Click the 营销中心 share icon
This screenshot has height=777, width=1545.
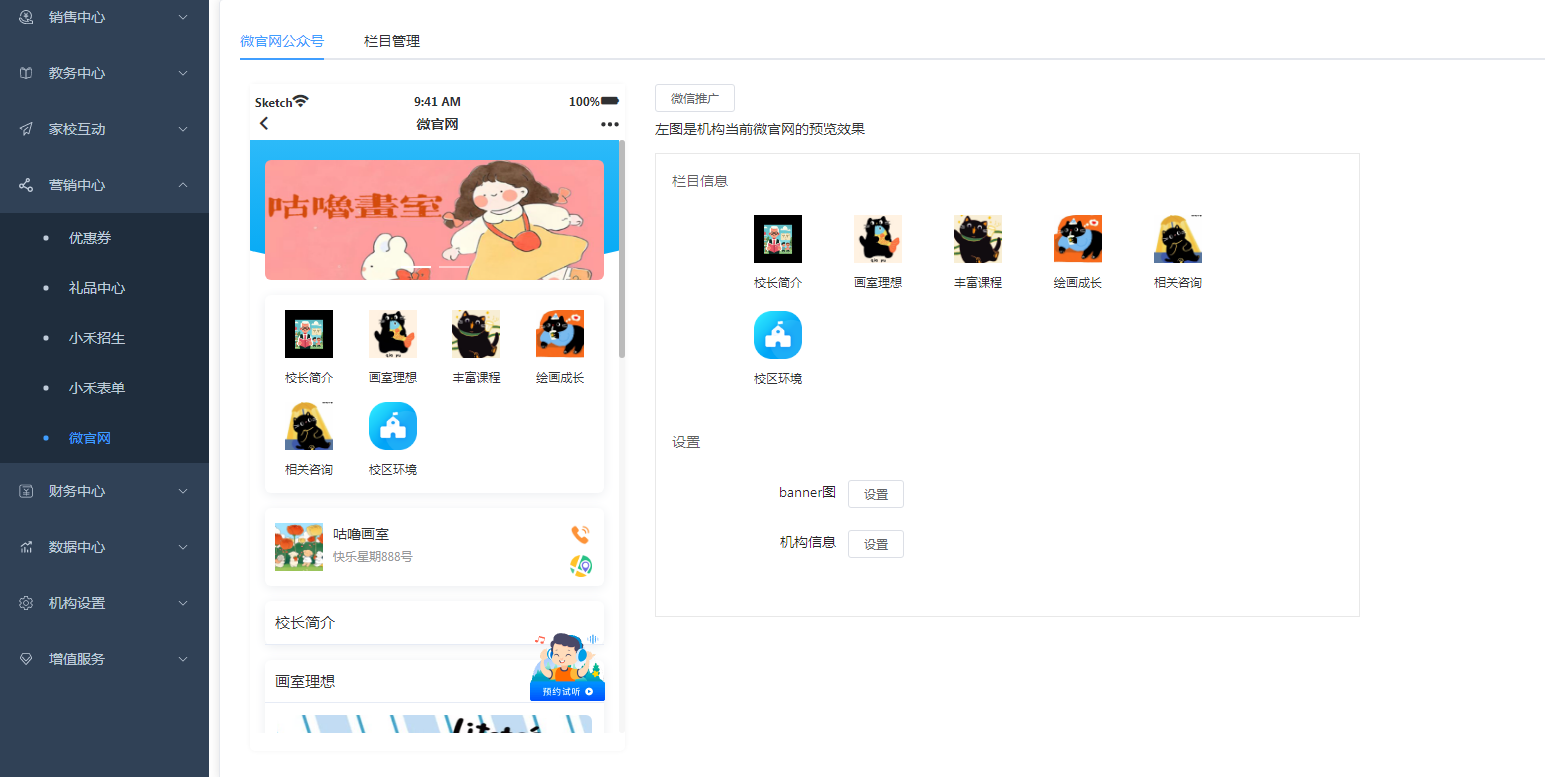pos(27,185)
